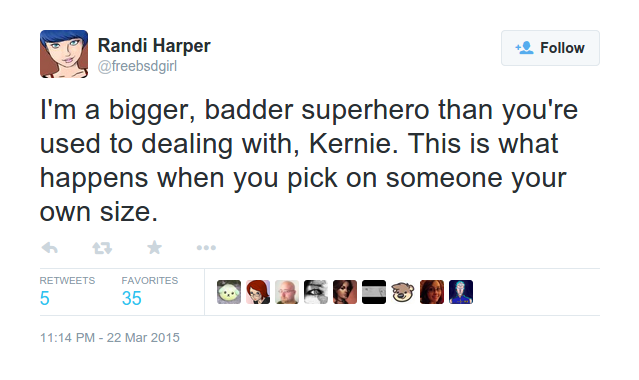Click the black bars avatar
Image resolution: width=639 pixels, height=380 pixels.
374,292
